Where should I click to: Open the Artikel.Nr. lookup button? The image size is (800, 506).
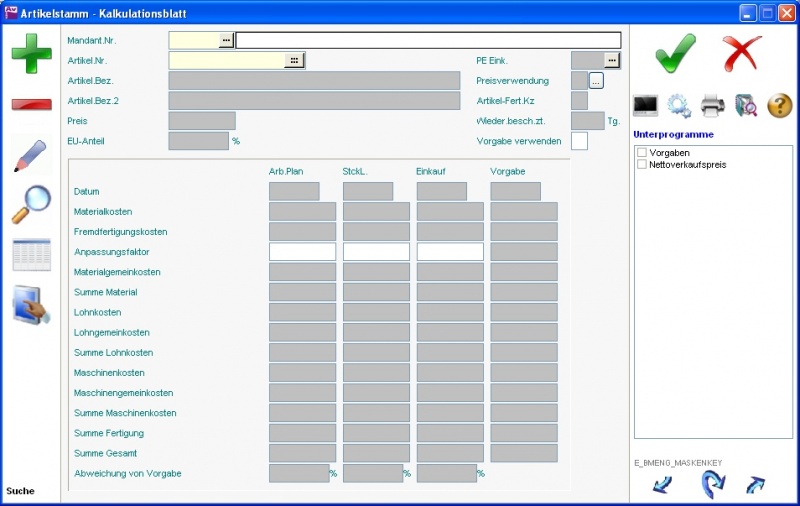[294, 60]
